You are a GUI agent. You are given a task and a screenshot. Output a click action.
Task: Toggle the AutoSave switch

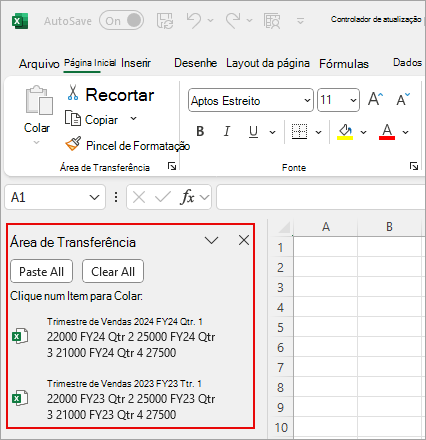(121, 20)
